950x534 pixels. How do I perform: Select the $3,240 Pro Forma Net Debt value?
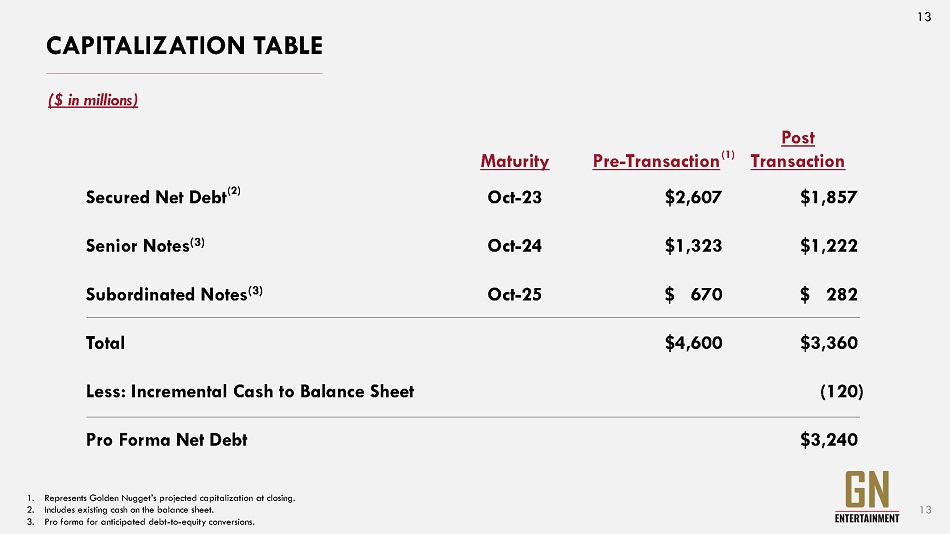(828, 439)
